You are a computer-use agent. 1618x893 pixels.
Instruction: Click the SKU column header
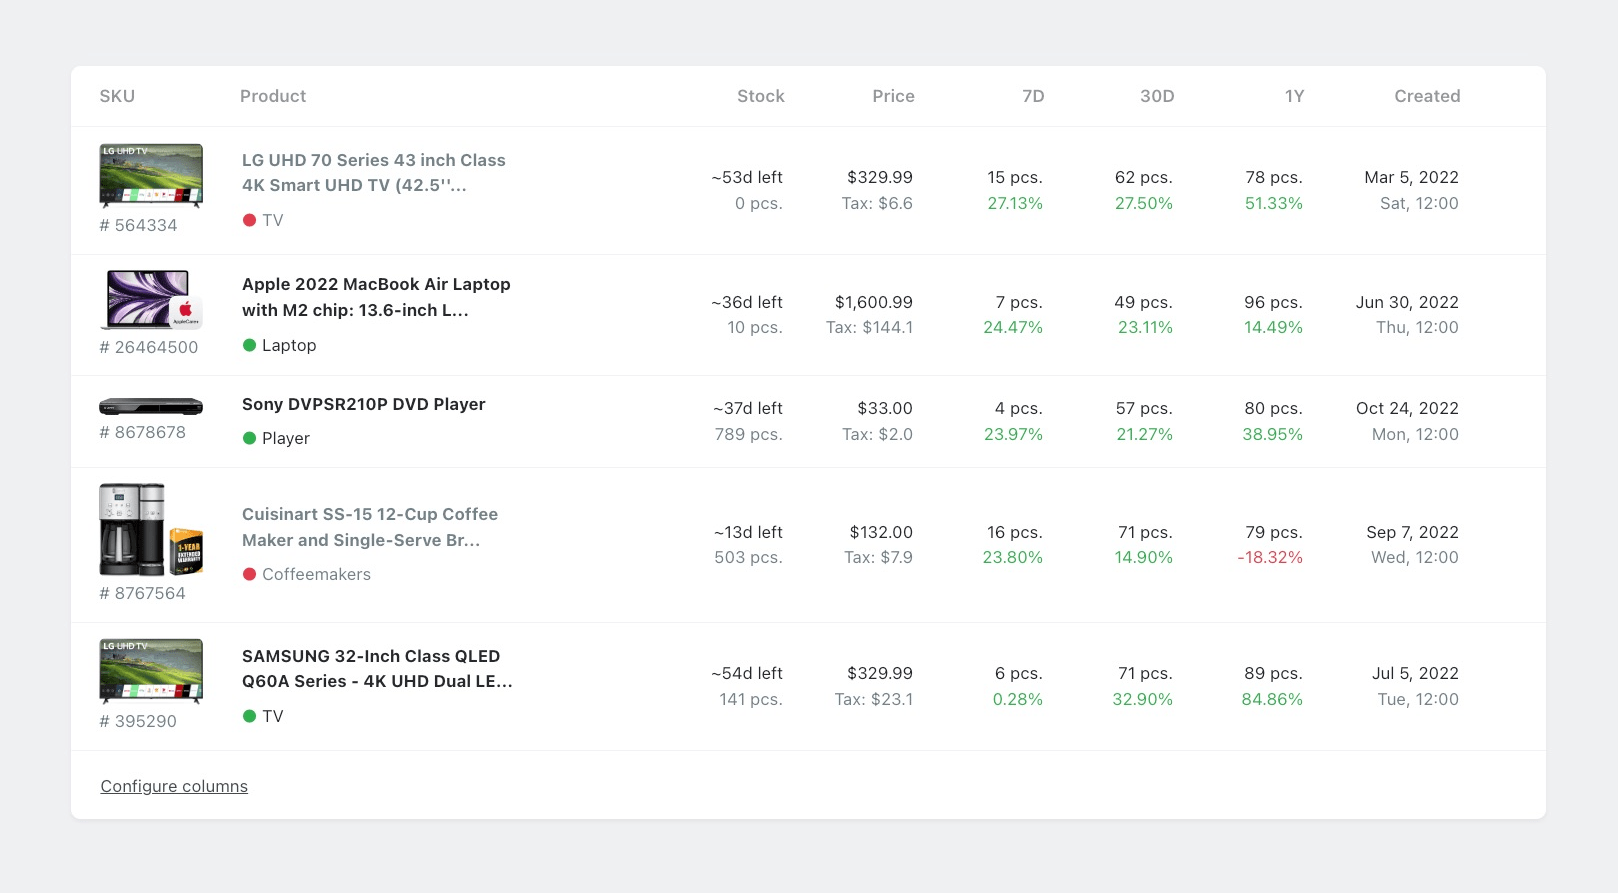117,96
